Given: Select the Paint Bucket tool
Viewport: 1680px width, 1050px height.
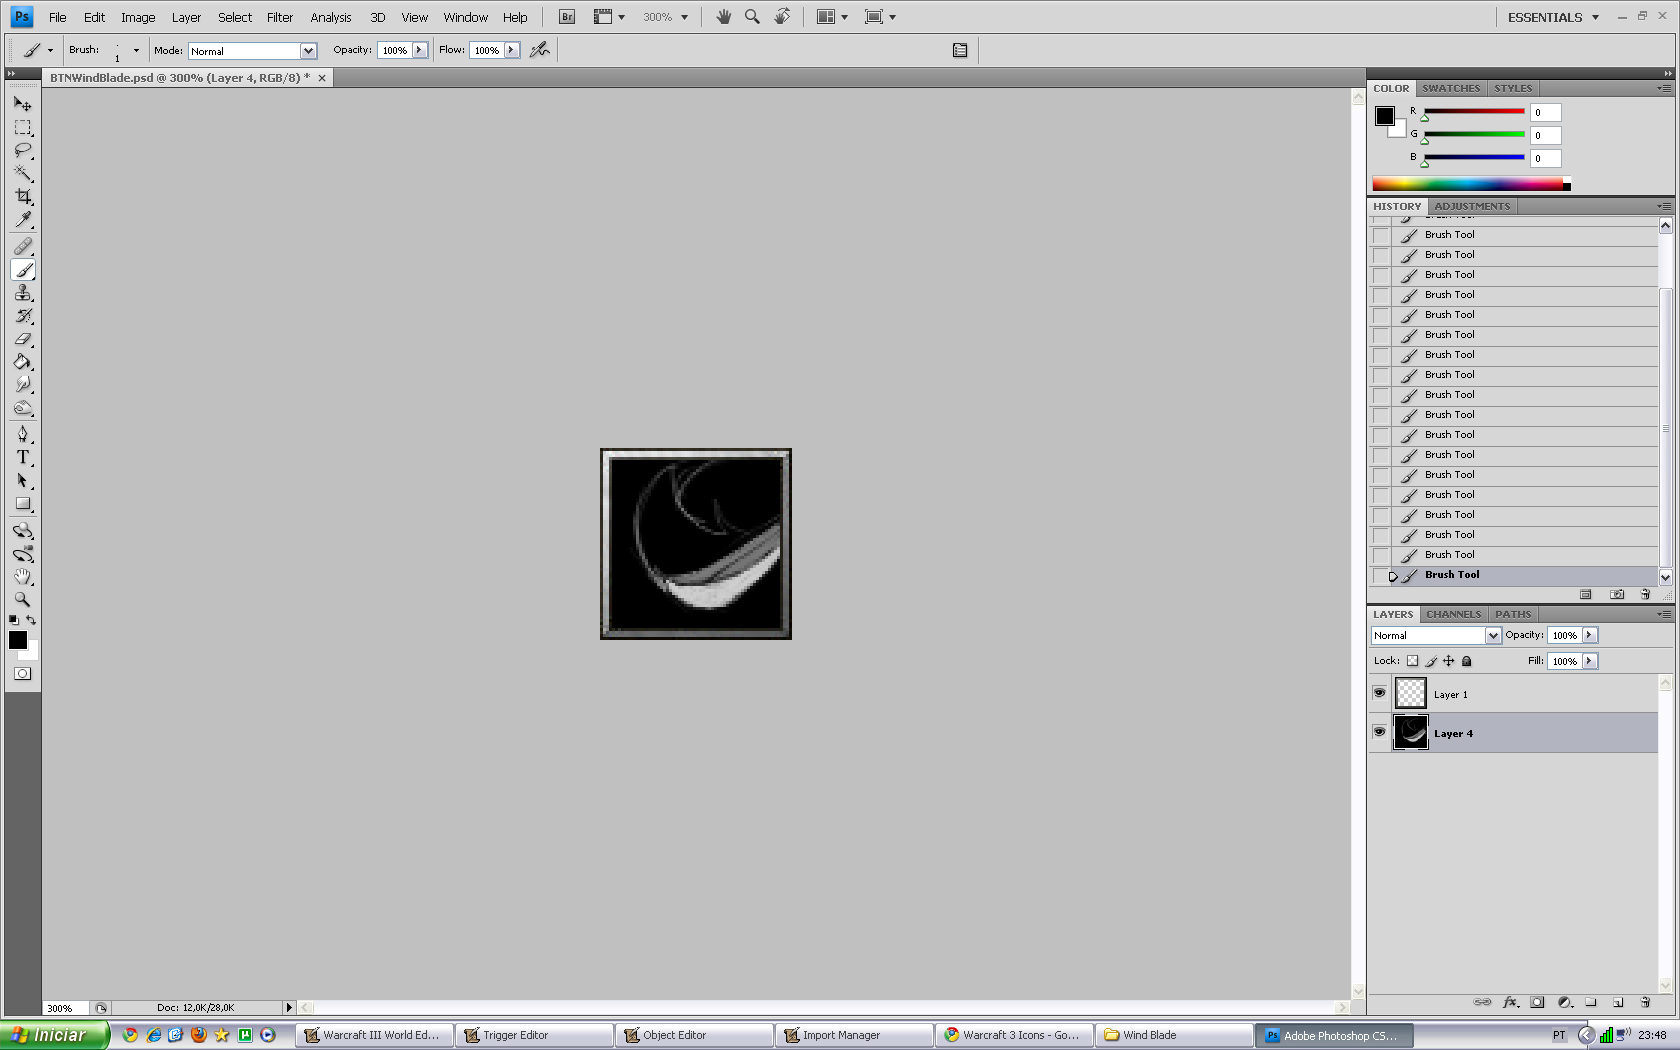Looking at the screenshot, I should click(23, 362).
